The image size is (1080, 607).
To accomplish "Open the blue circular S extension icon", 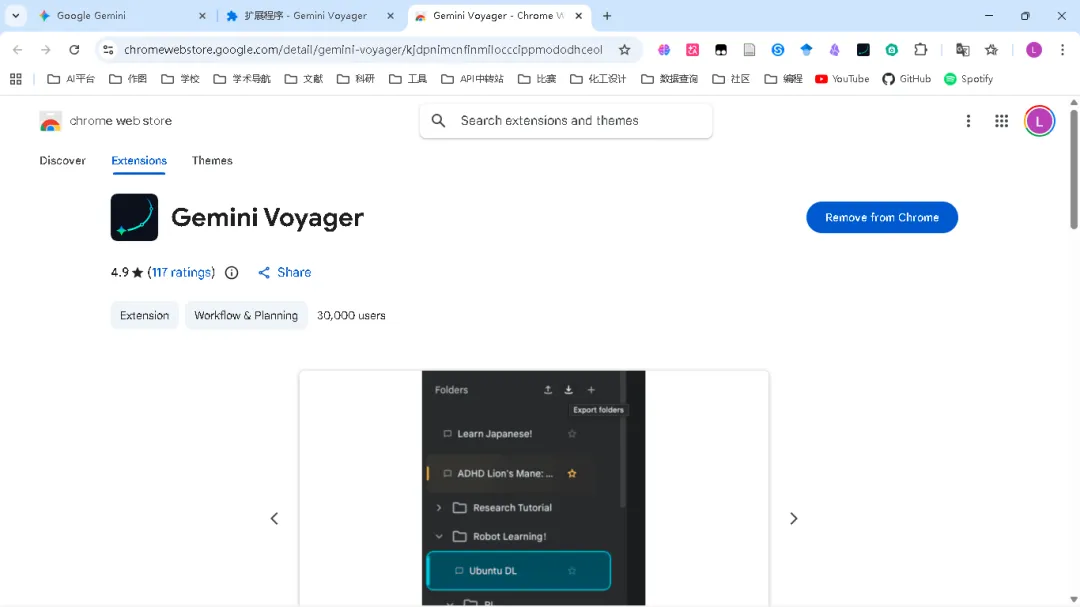I will [x=778, y=50].
